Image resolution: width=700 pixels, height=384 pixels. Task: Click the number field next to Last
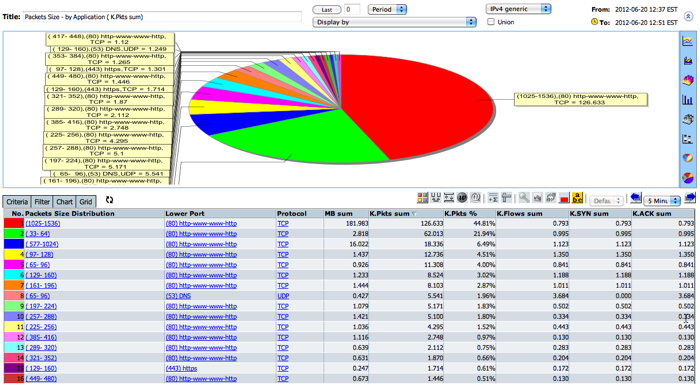tap(352, 9)
